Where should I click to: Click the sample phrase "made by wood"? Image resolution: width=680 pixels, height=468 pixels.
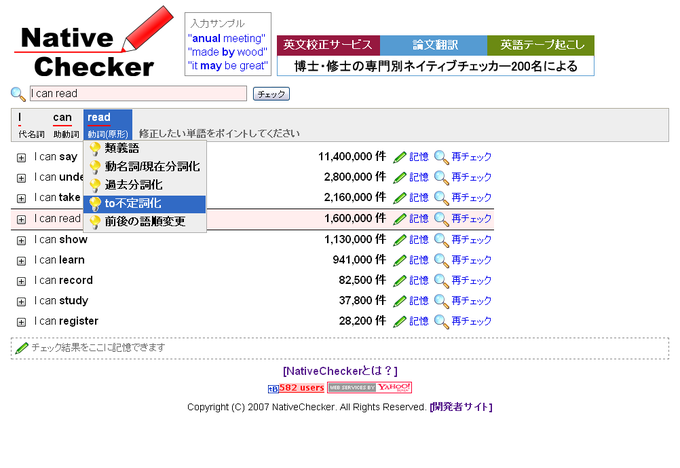[x=228, y=52]
